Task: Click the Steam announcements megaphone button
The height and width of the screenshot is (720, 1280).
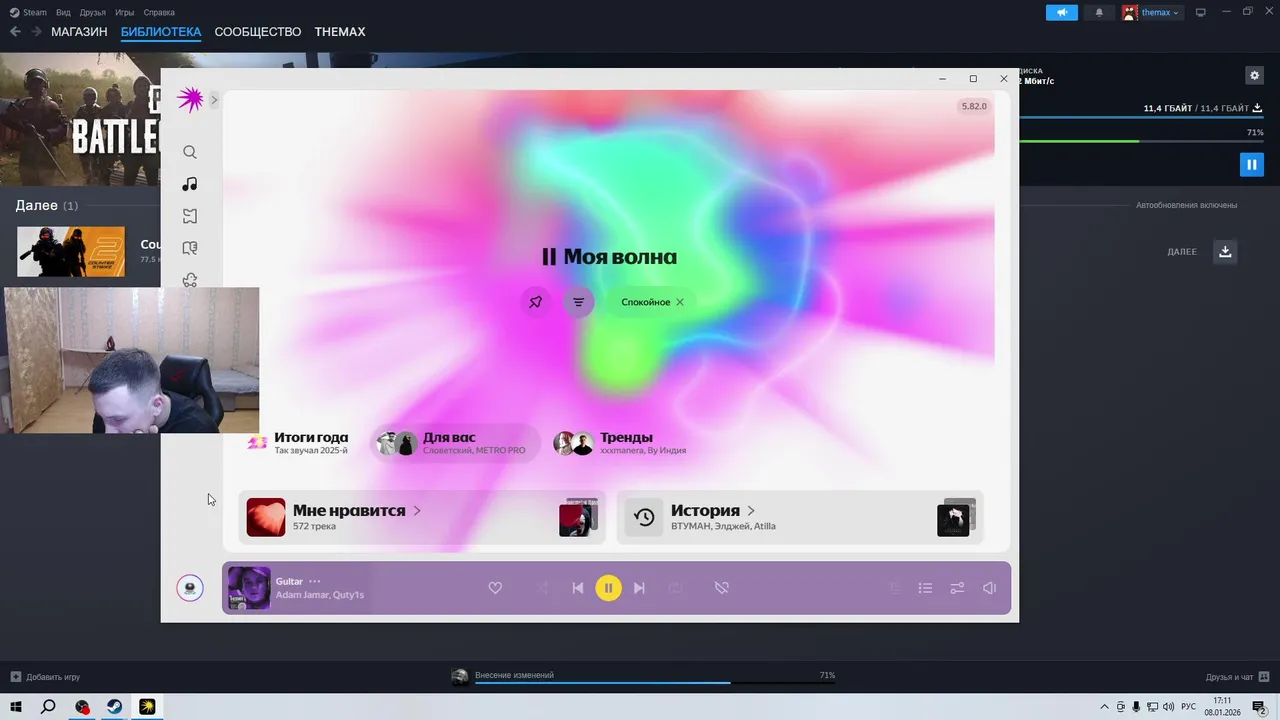Action: (x=1062, y=12)
